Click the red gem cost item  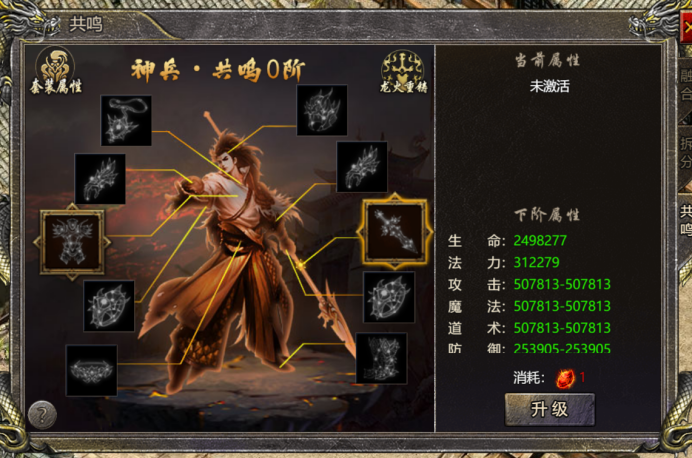pos(565,378)
